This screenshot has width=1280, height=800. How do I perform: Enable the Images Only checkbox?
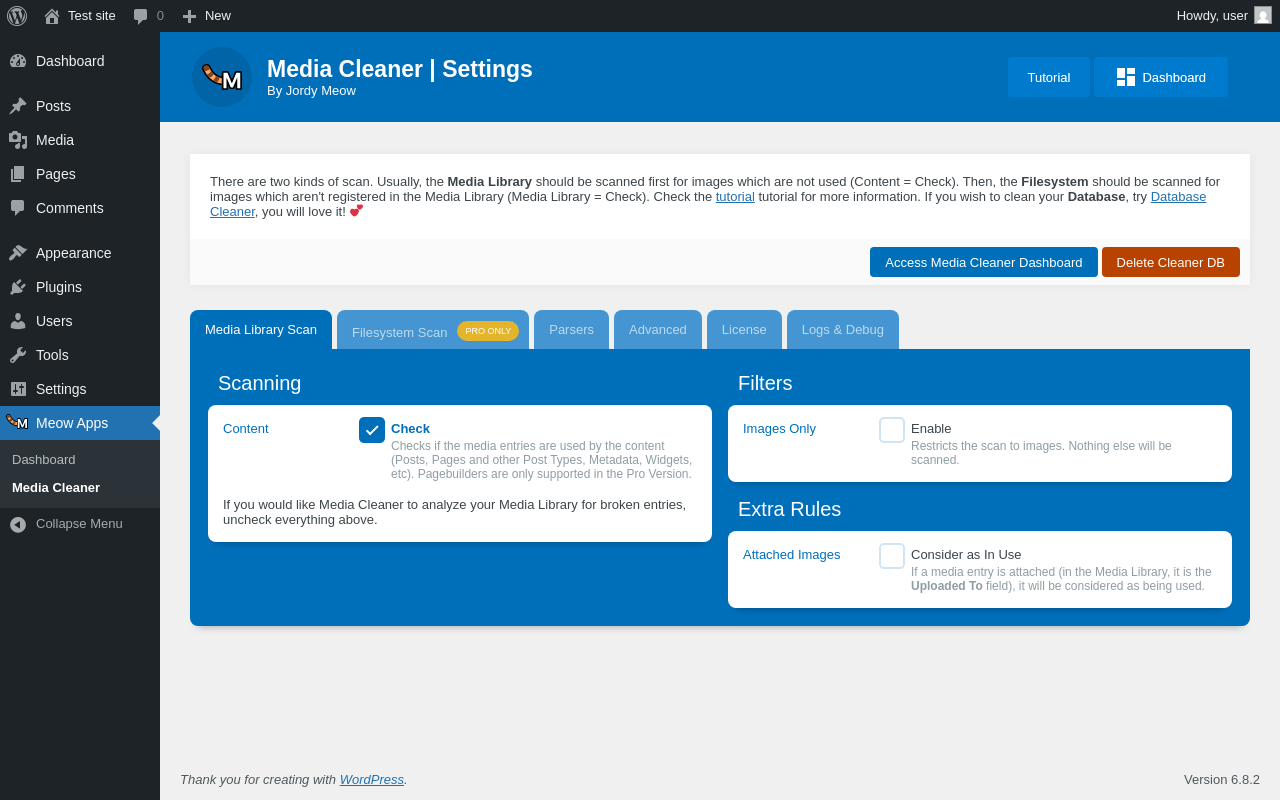point(892,430)
